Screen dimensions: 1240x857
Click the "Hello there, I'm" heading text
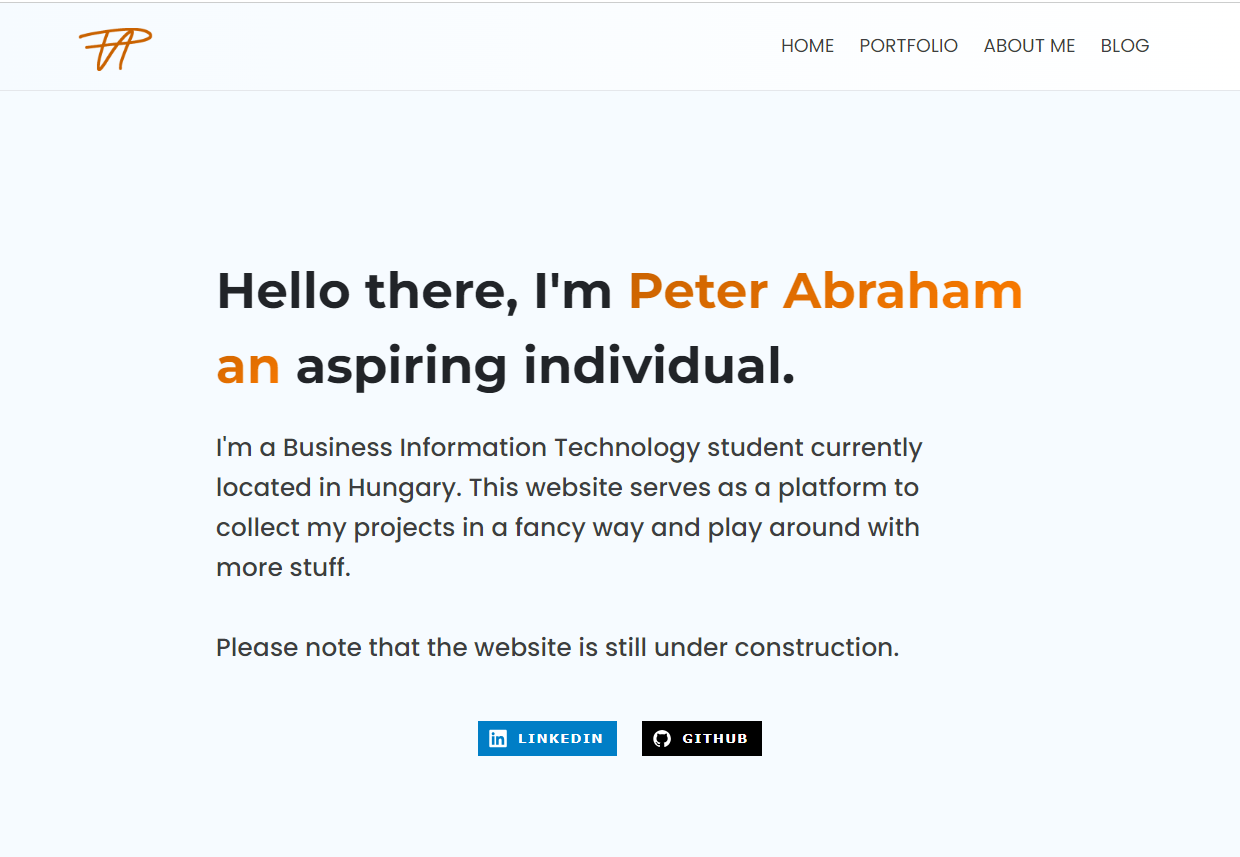point(414,291)
